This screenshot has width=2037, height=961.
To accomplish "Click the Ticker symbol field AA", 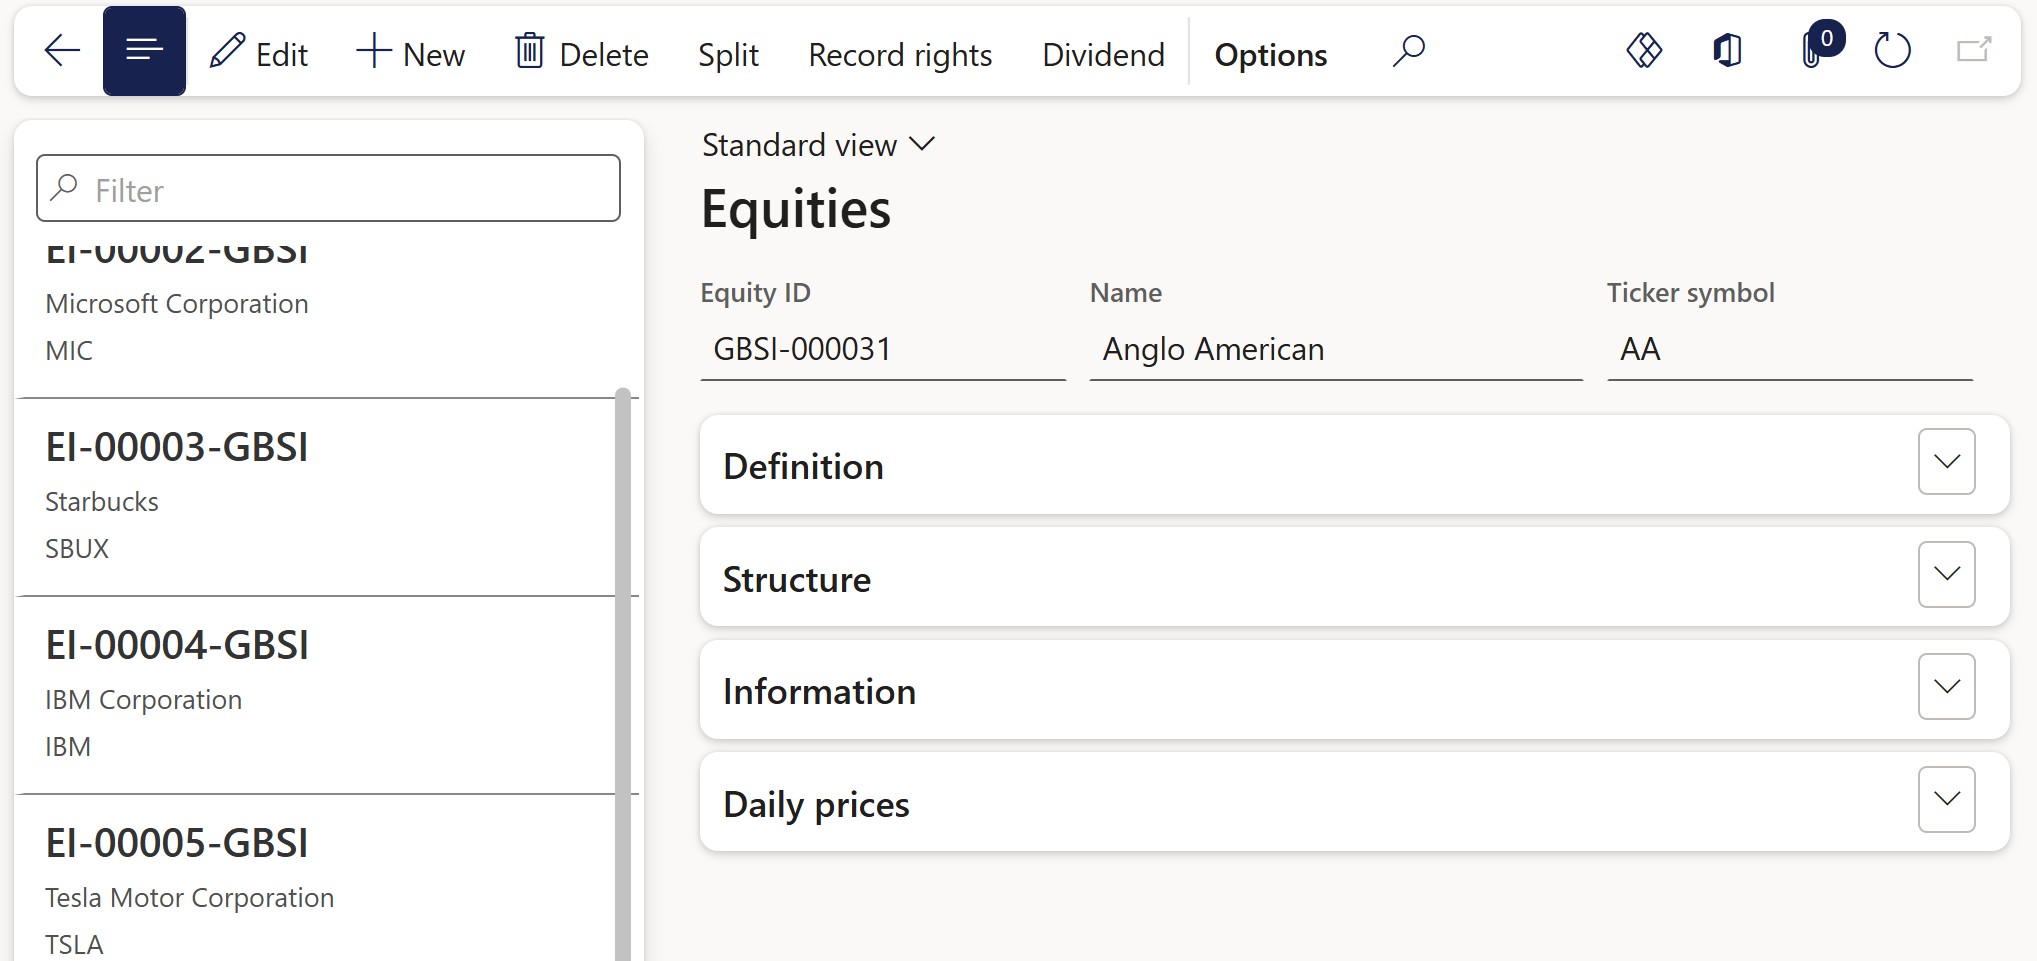I will pos(1790,349).
